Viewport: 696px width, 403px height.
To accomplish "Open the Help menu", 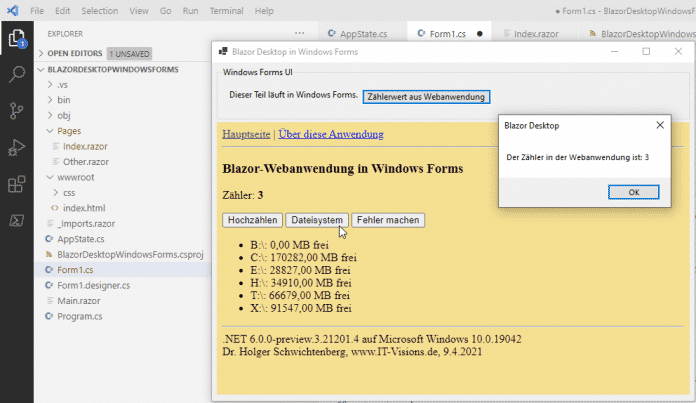I will pos(264,11).
